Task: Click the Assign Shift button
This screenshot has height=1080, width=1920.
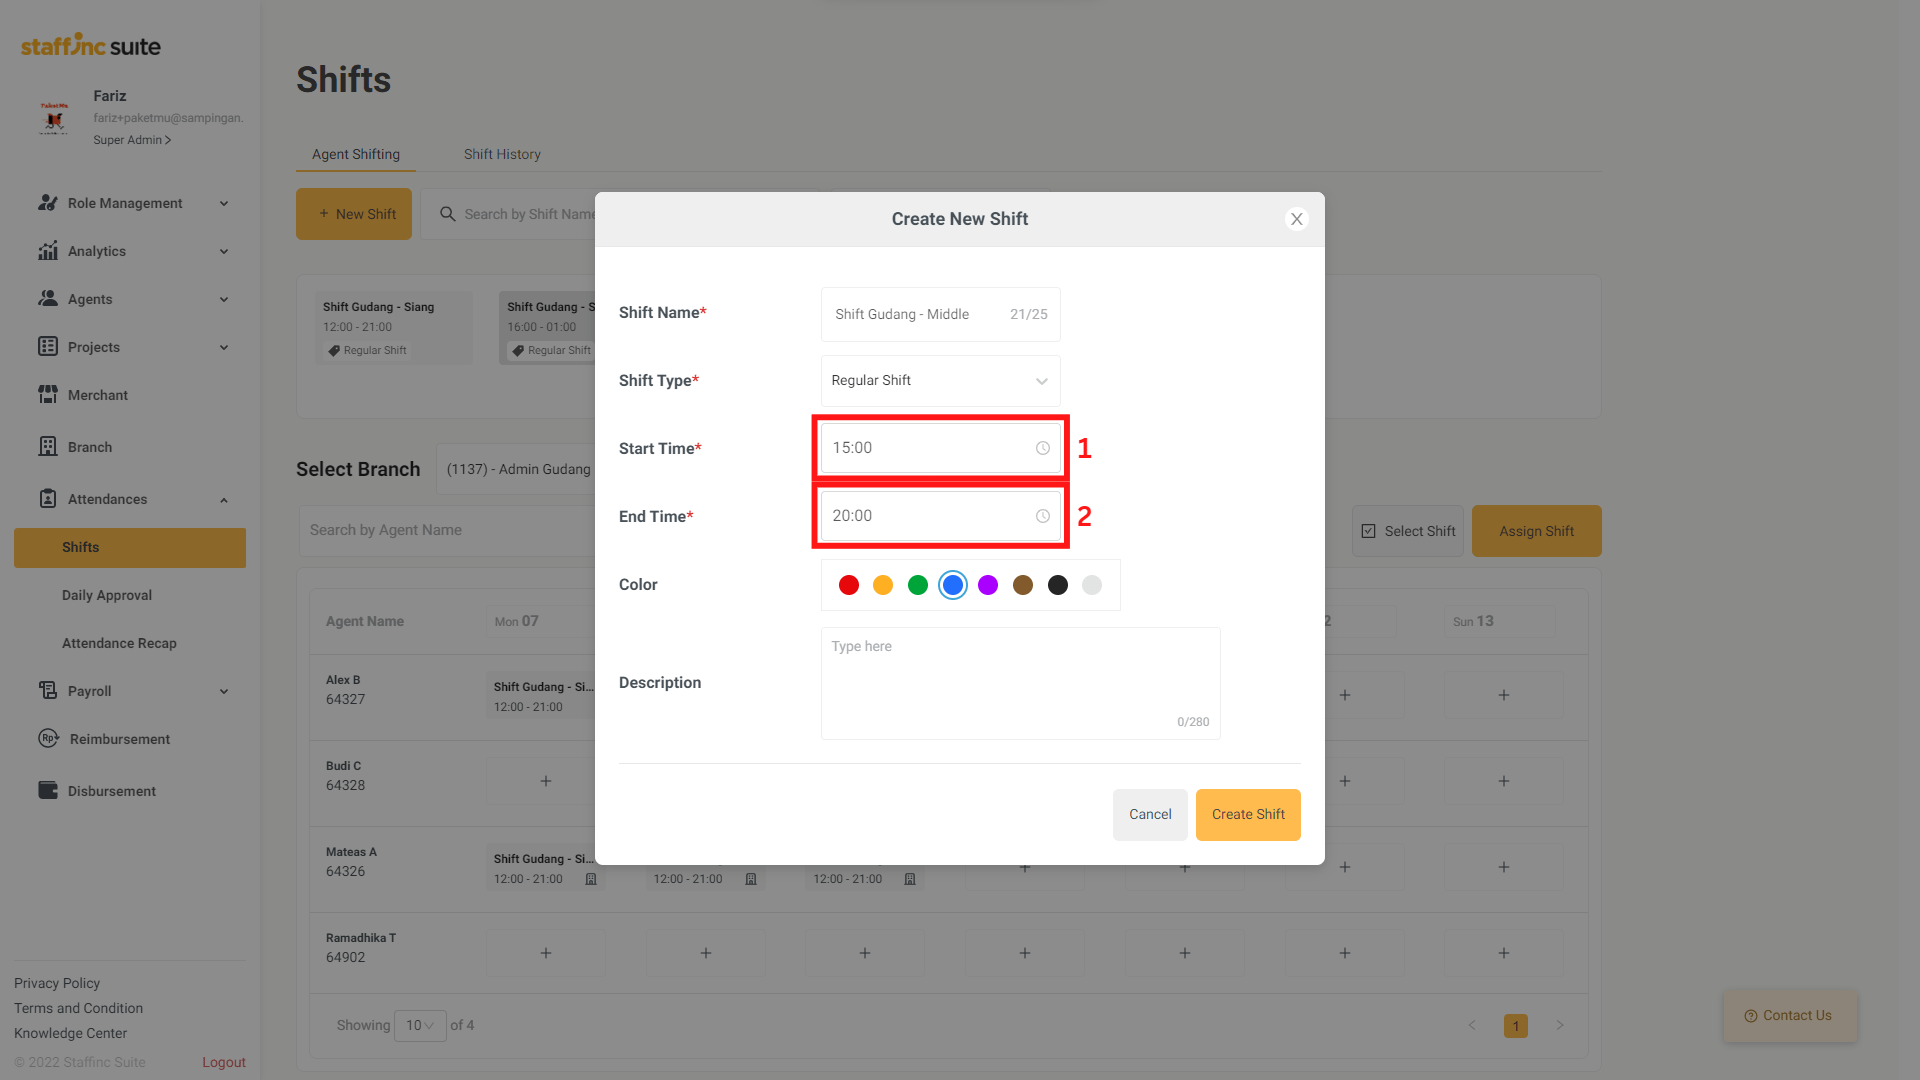Action: [1537, 531]
